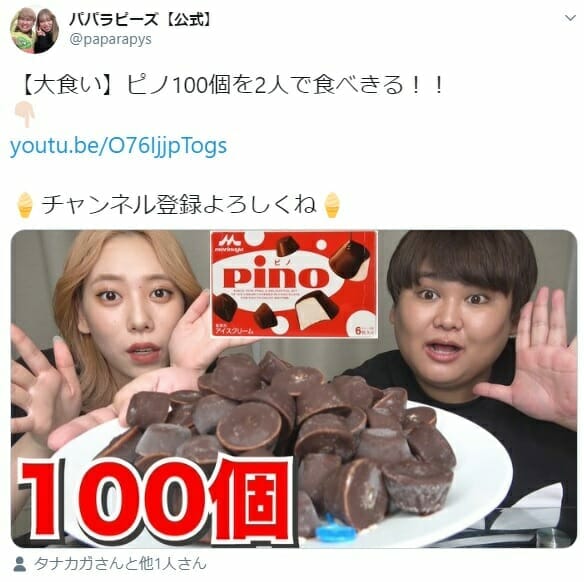
Task: Click the パパラピーズ profile avatar
Action: pyautogui.click(x=35, y=31)
